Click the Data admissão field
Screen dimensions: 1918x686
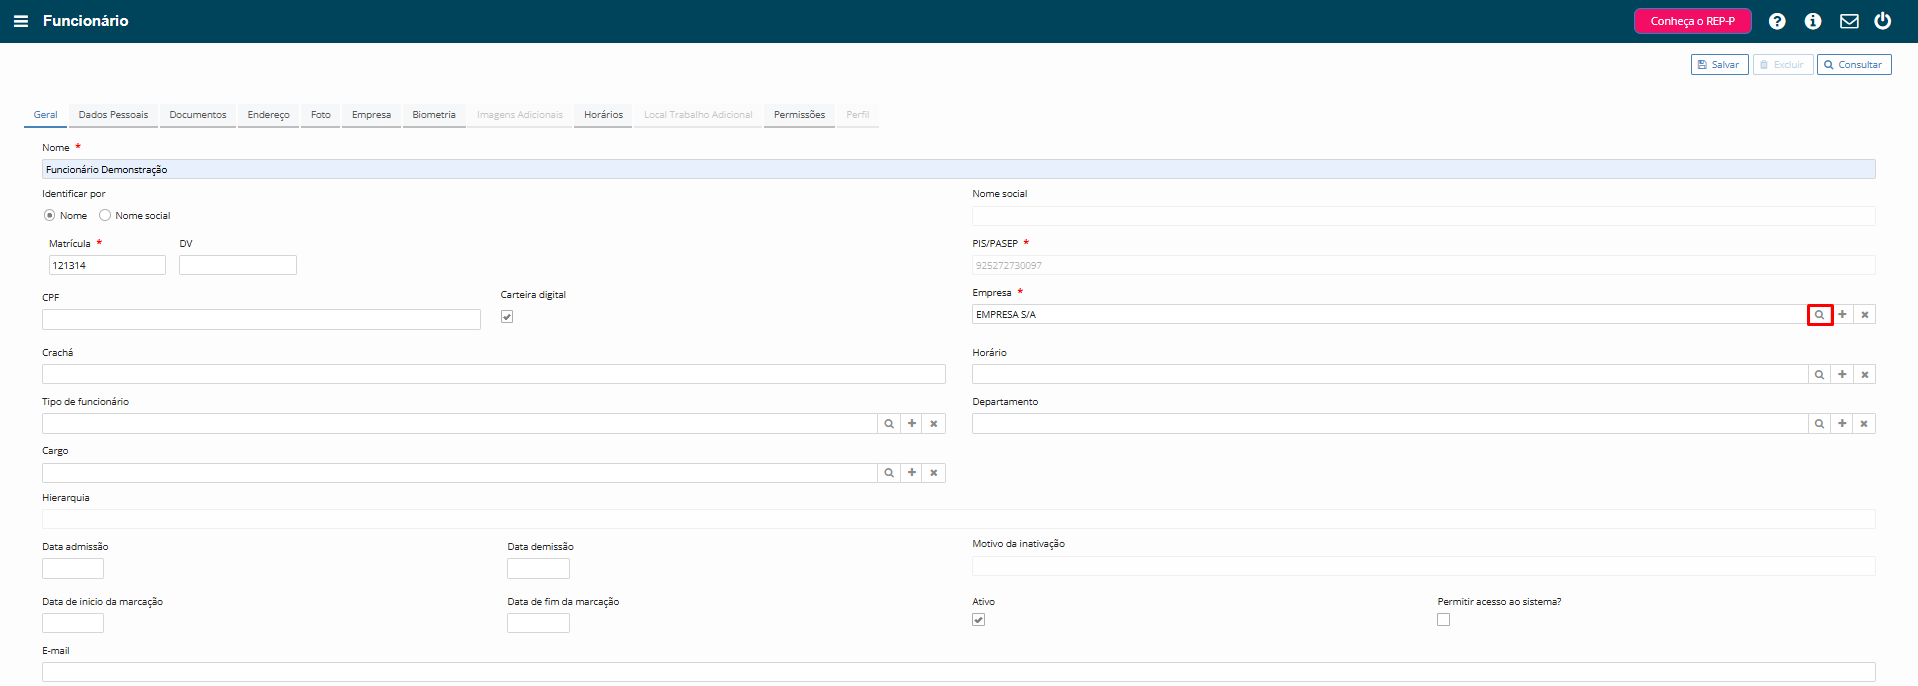pyautogui.click(x=73, y=569)
